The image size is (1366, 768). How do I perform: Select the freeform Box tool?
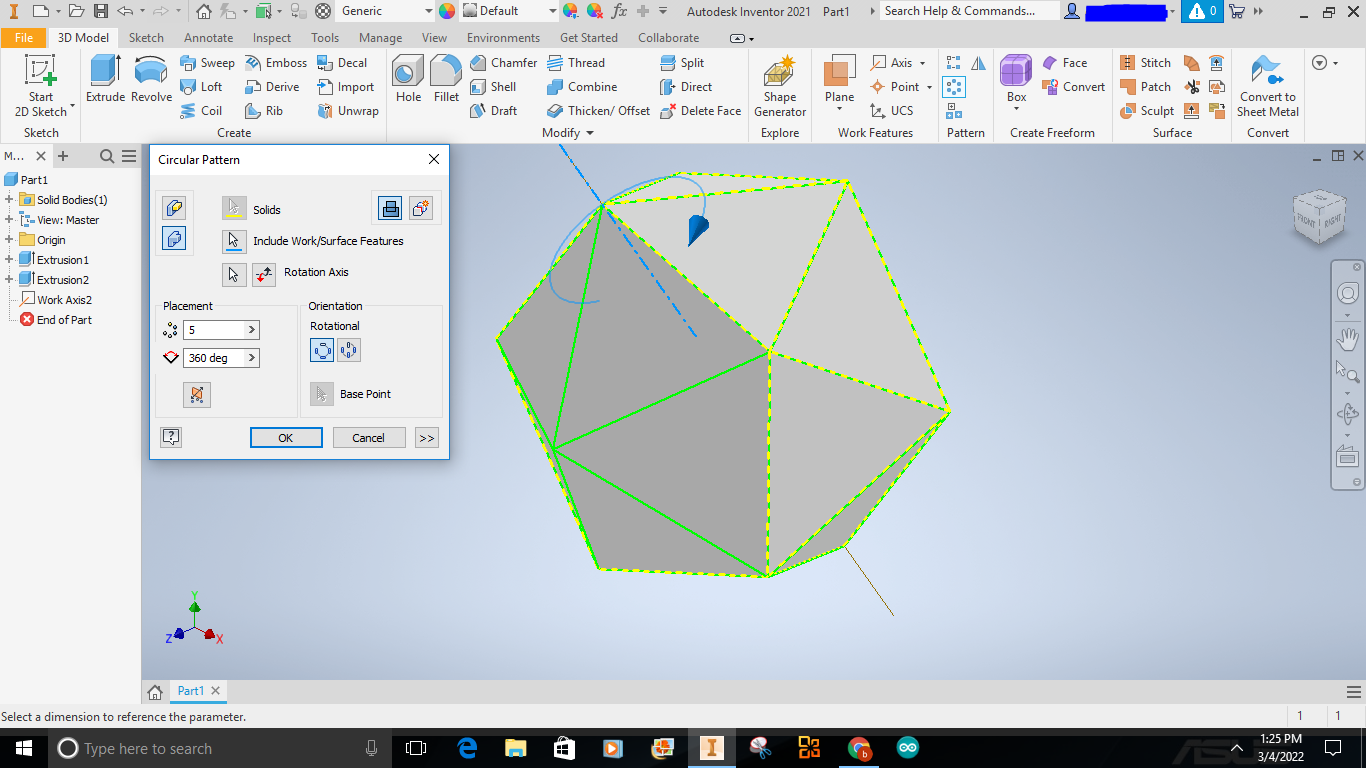(x=1016, y=78)
